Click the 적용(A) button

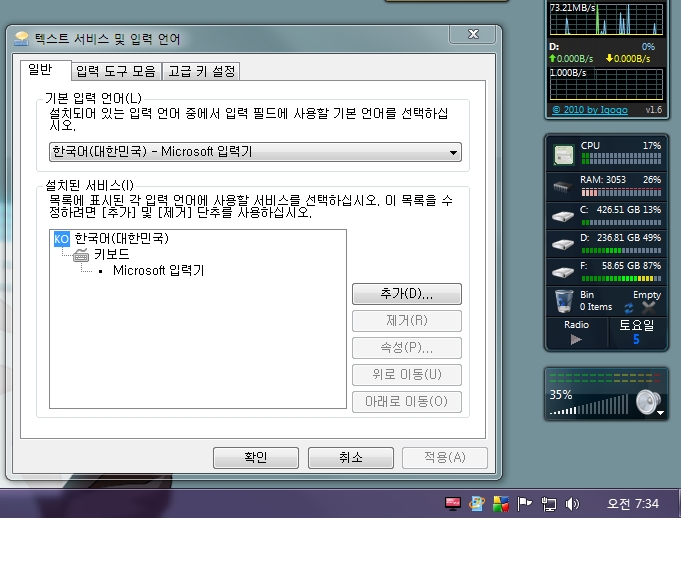(445, 457)
